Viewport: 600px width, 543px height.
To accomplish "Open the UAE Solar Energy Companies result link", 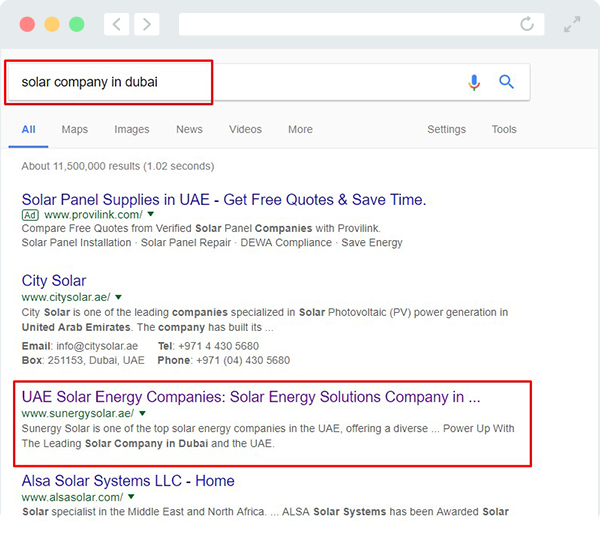I will (x=251, y=397).
